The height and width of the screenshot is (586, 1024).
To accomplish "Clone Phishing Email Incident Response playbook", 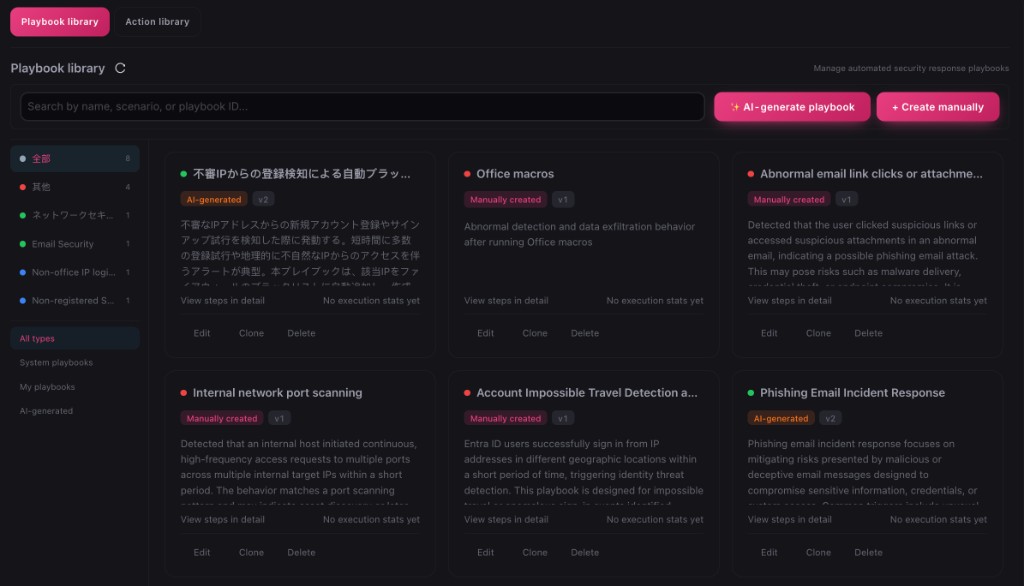I will [x=818, y=552].
